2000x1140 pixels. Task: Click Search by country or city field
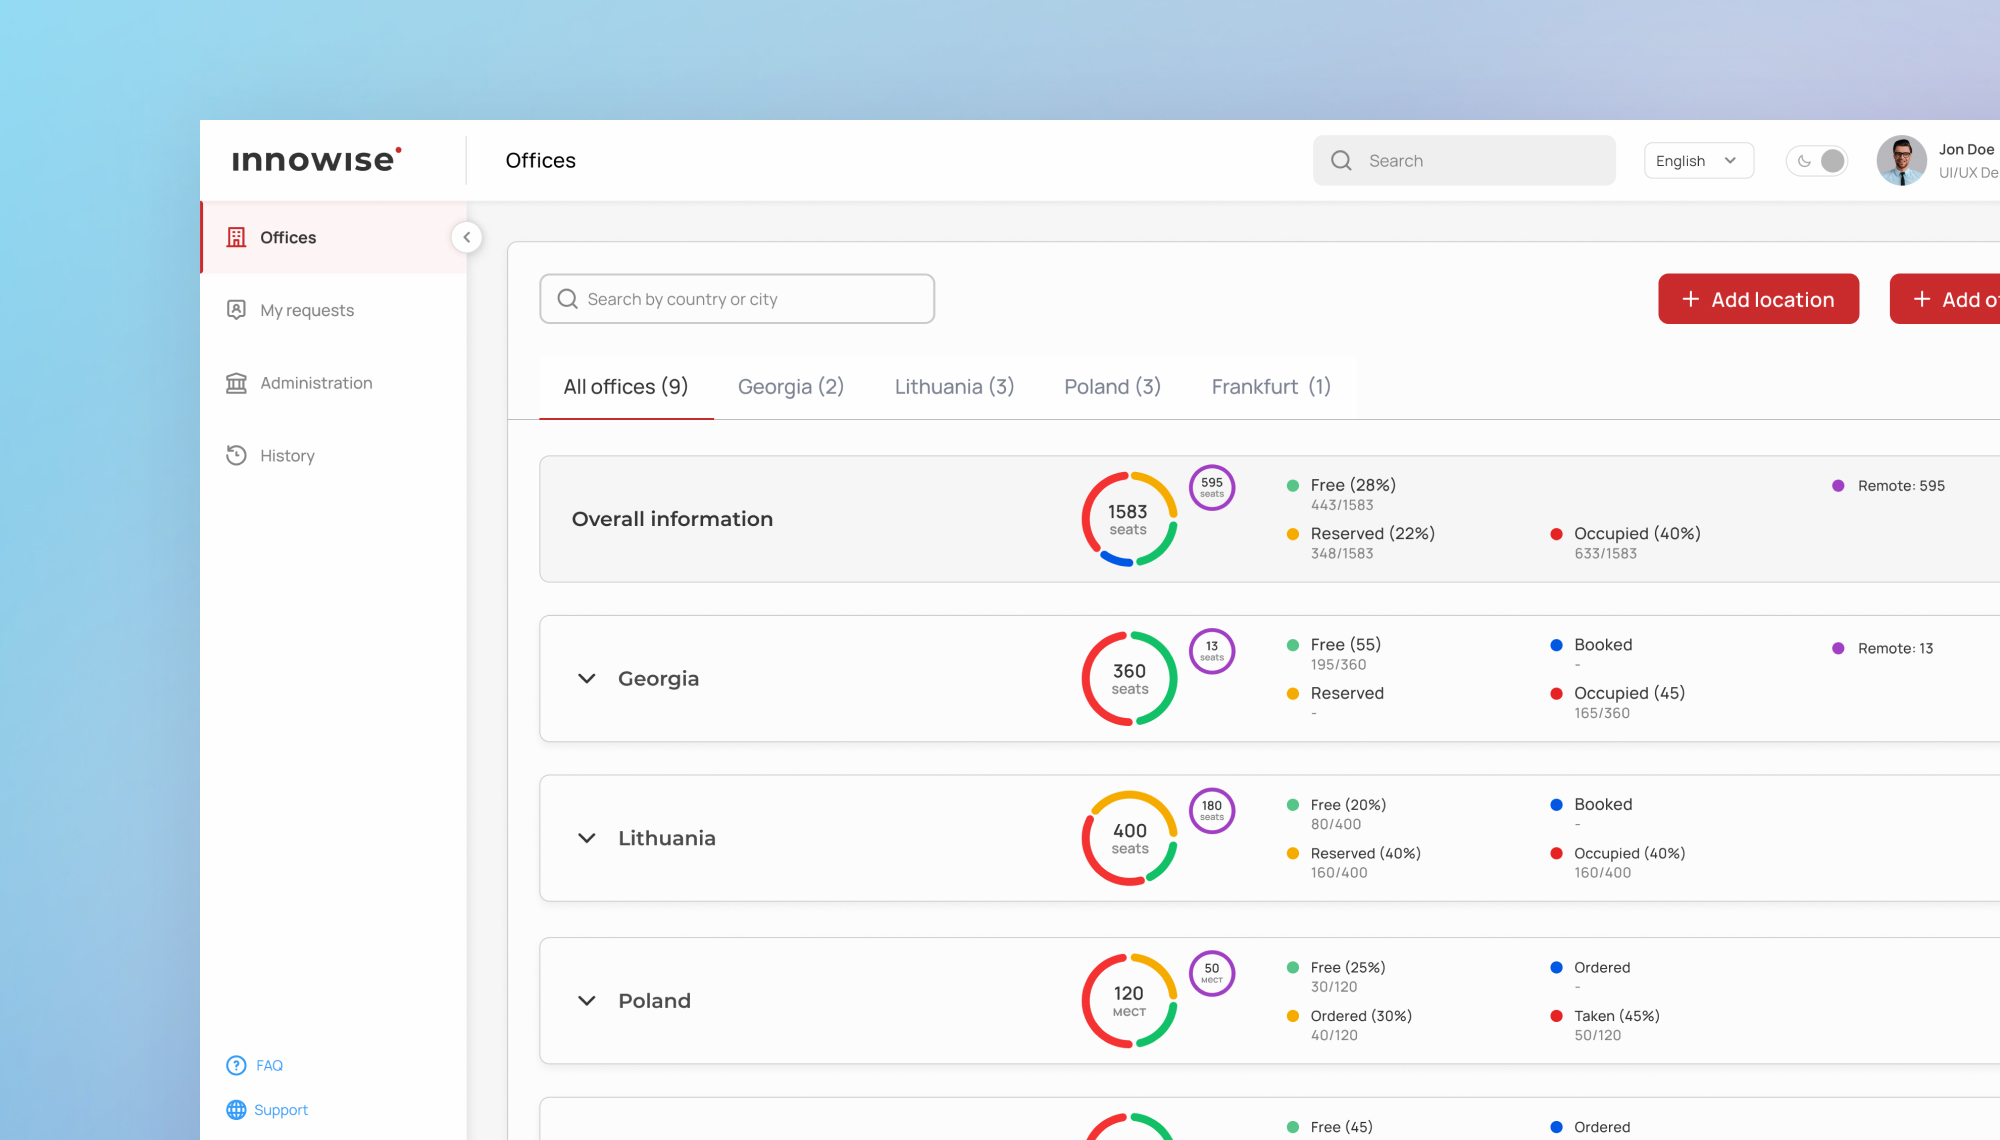[x=737, y=299]
